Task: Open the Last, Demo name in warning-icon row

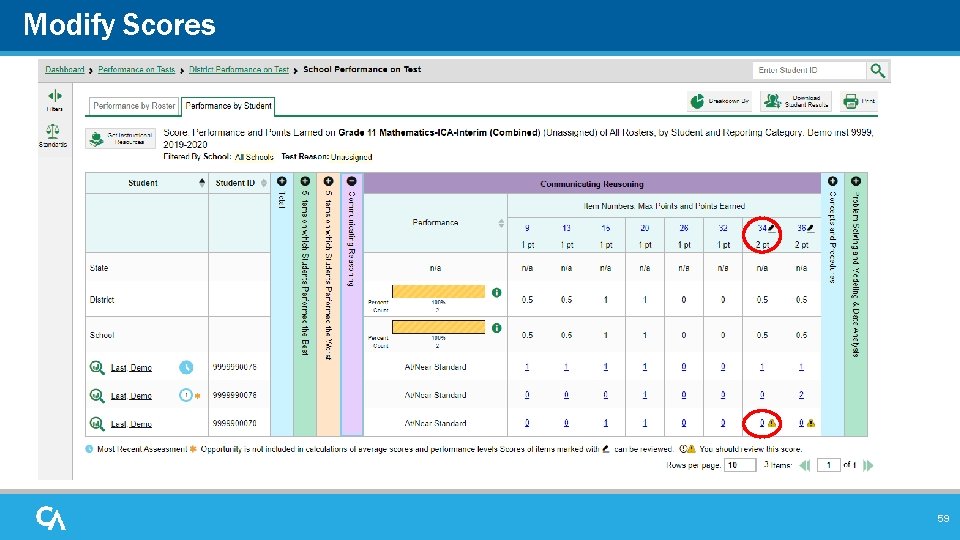Action: (x=131, y=424)
